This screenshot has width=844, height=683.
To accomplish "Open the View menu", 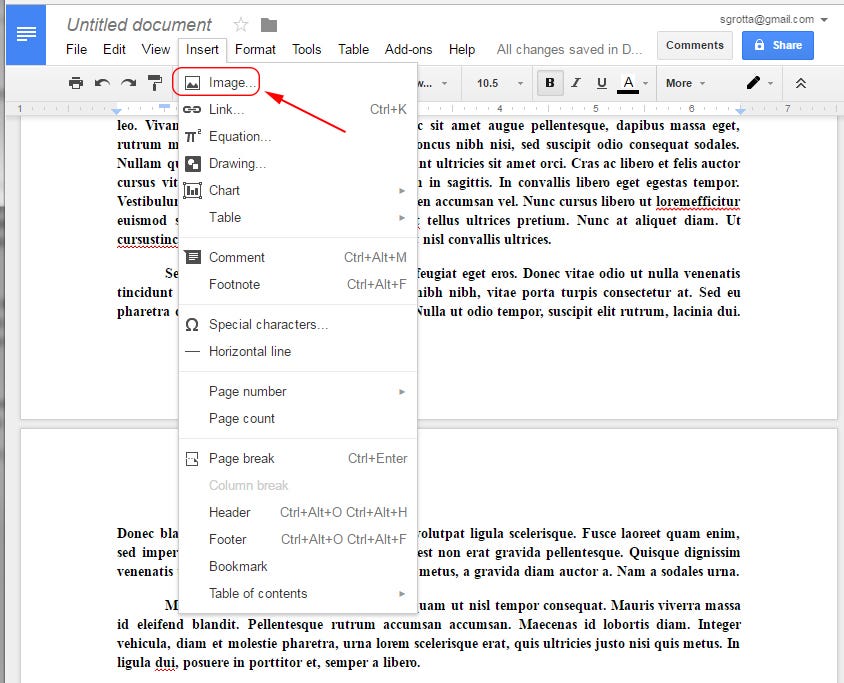I will [x=156, y=50].
